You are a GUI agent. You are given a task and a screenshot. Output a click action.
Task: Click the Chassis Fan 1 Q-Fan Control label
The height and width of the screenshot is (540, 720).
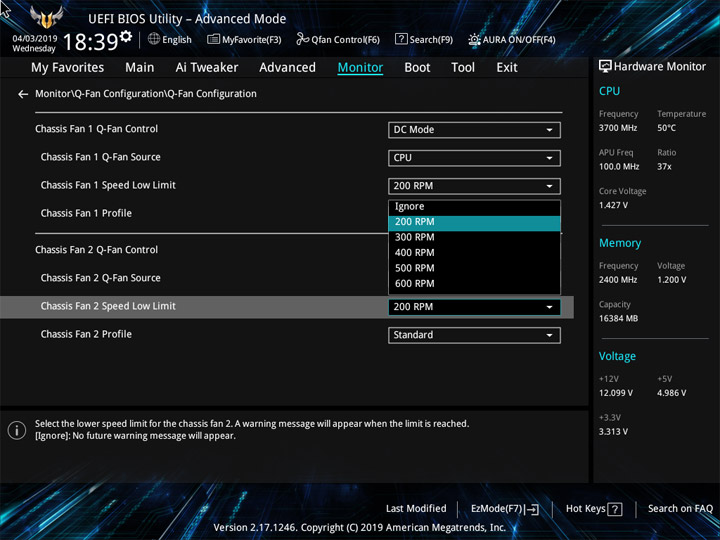tap(96, 129)
